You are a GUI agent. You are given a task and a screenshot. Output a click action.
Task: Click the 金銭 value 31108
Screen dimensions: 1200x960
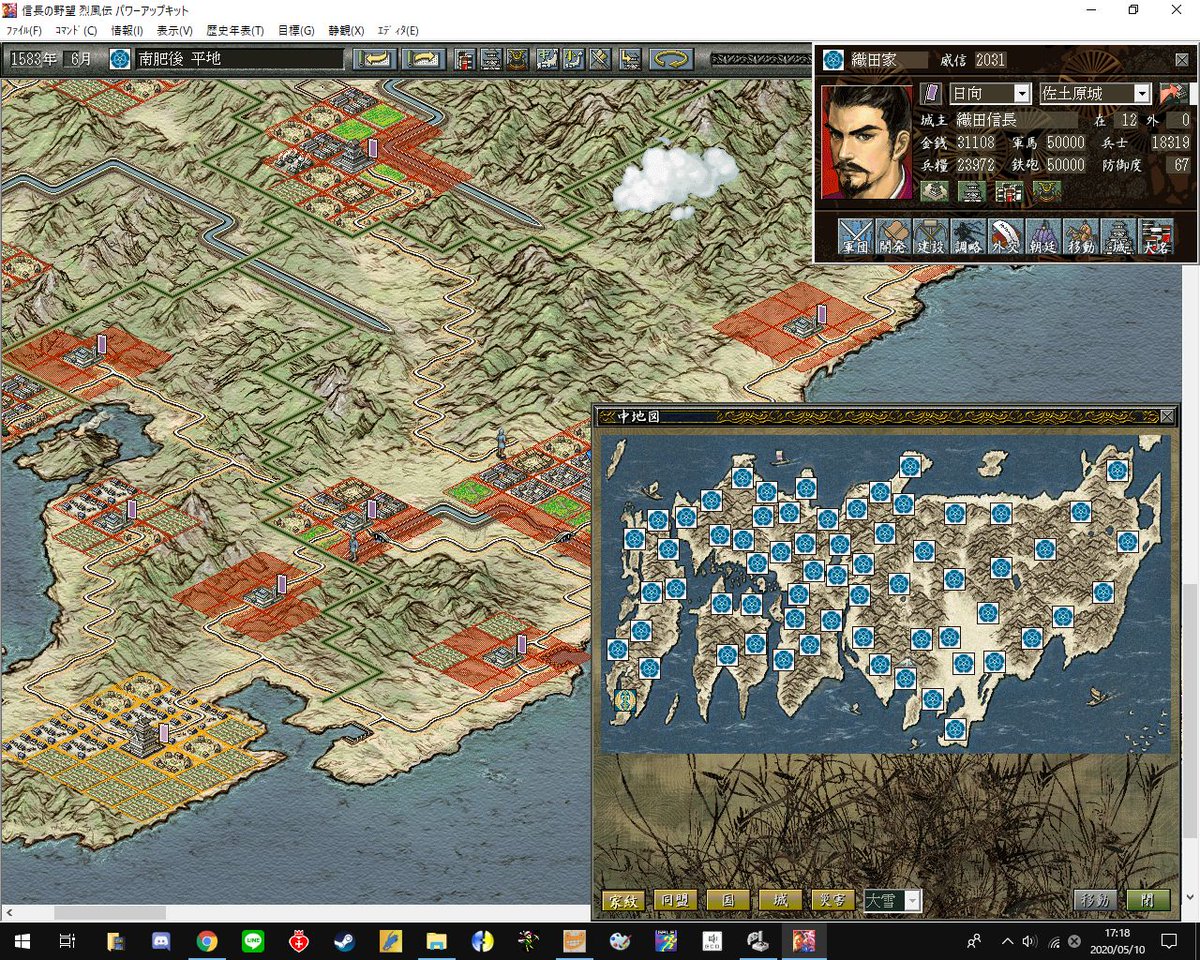pos(976,143)
